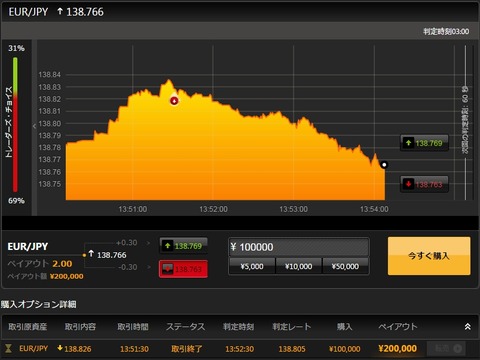Click the ペイアウト 2.00 payout rate text
Viewport: 480px width, 360px height.
coord(40,264)
